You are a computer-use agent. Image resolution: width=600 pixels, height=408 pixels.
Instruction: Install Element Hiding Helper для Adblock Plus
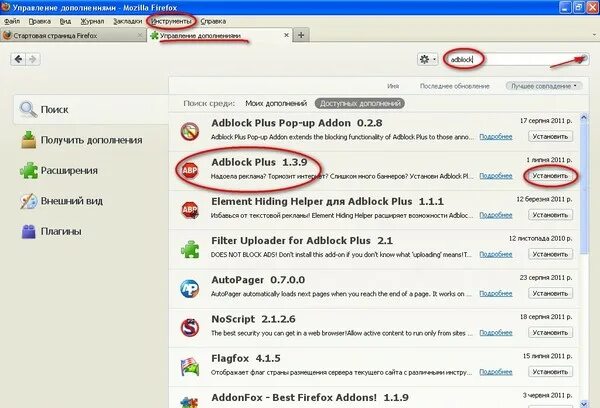point(550,215)
